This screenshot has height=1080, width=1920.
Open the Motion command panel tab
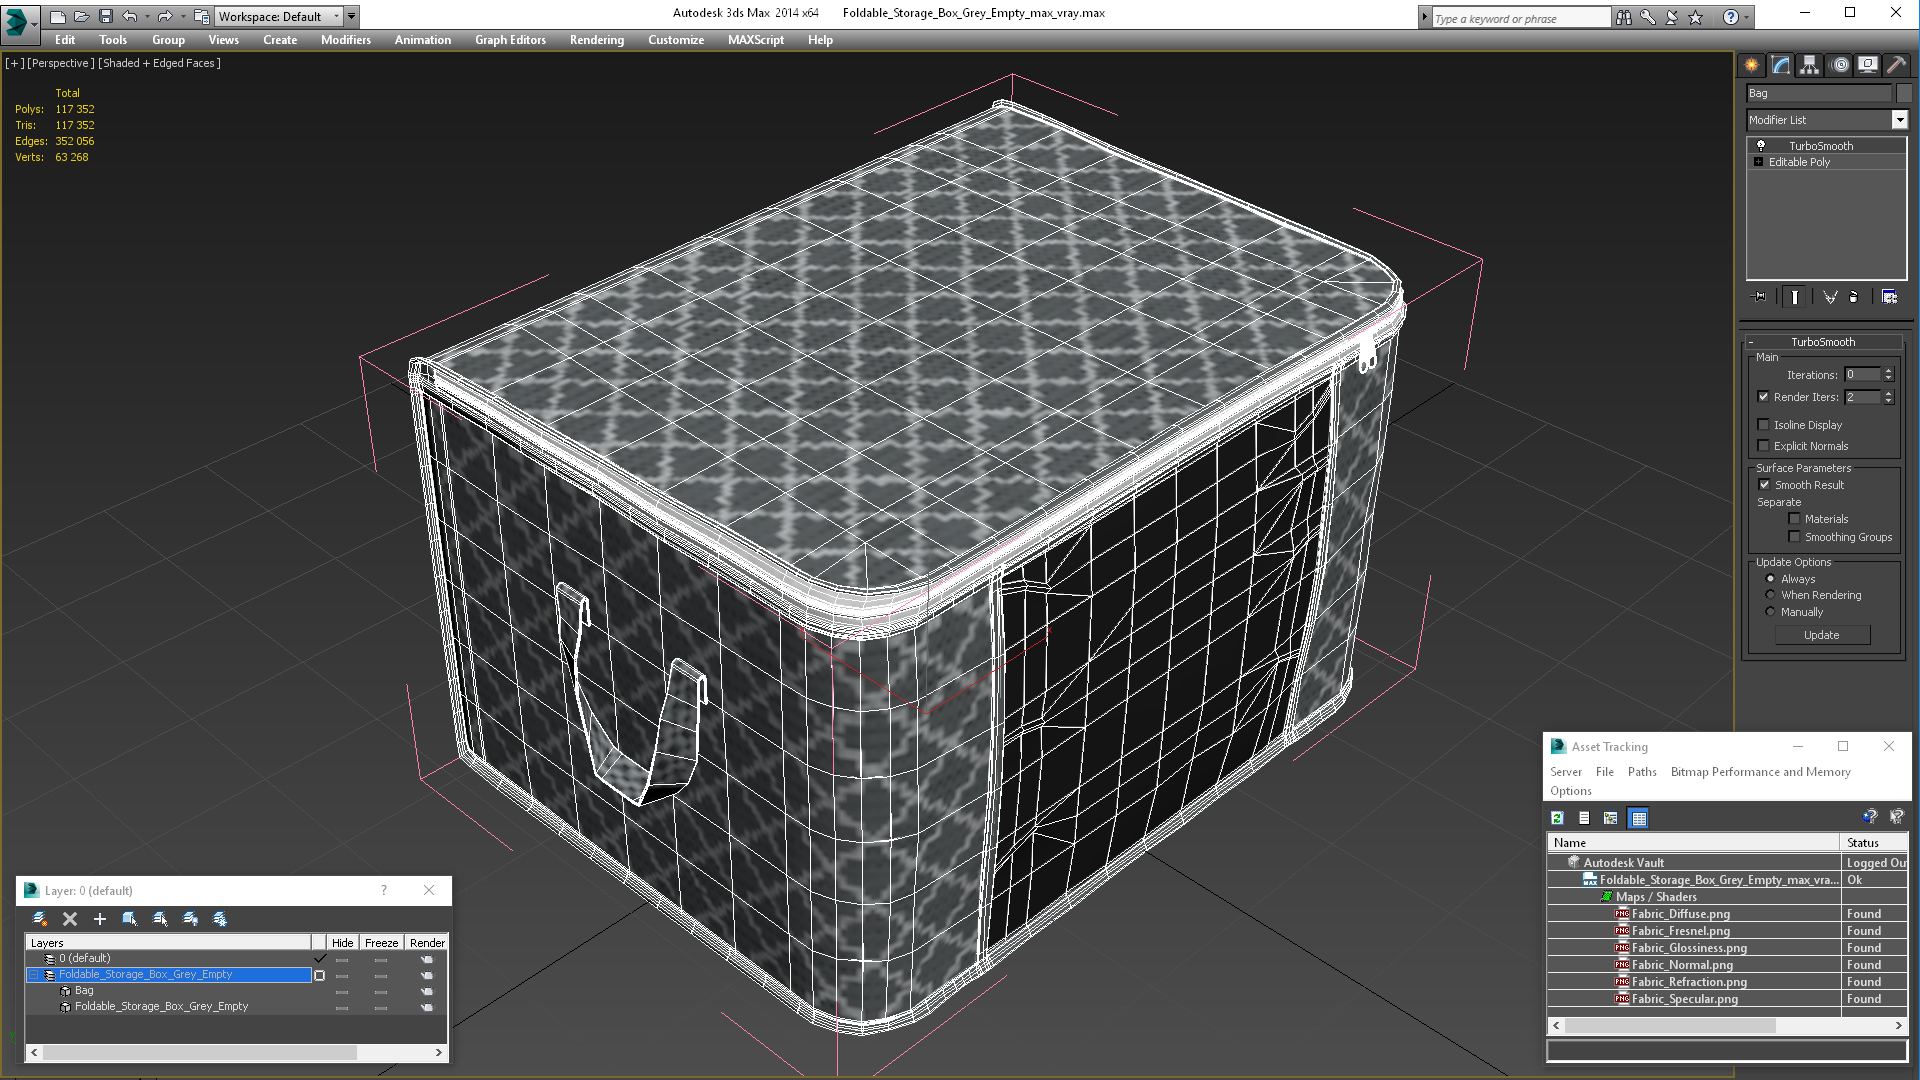[1840, 65]
